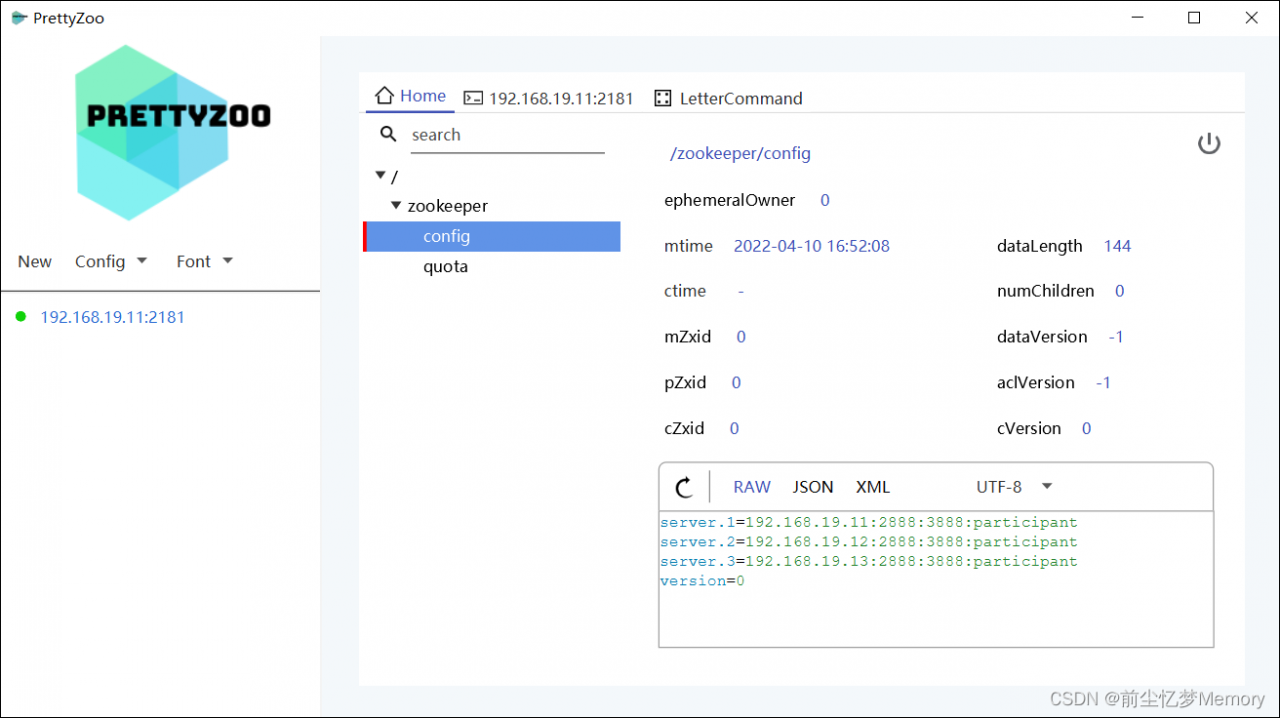Viewport: 1280px width, 718px height.
Task: Click the aclVersion value -1
Action: (1103, 383)
